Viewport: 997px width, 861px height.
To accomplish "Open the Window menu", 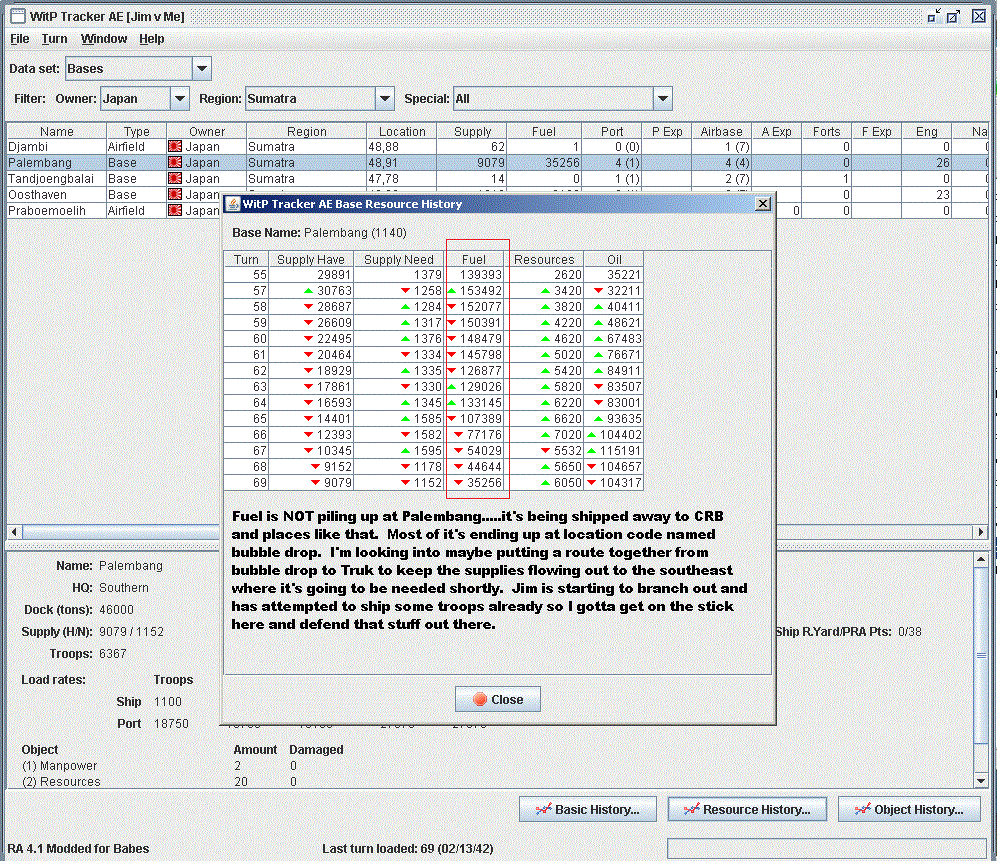I will point(104,39).
